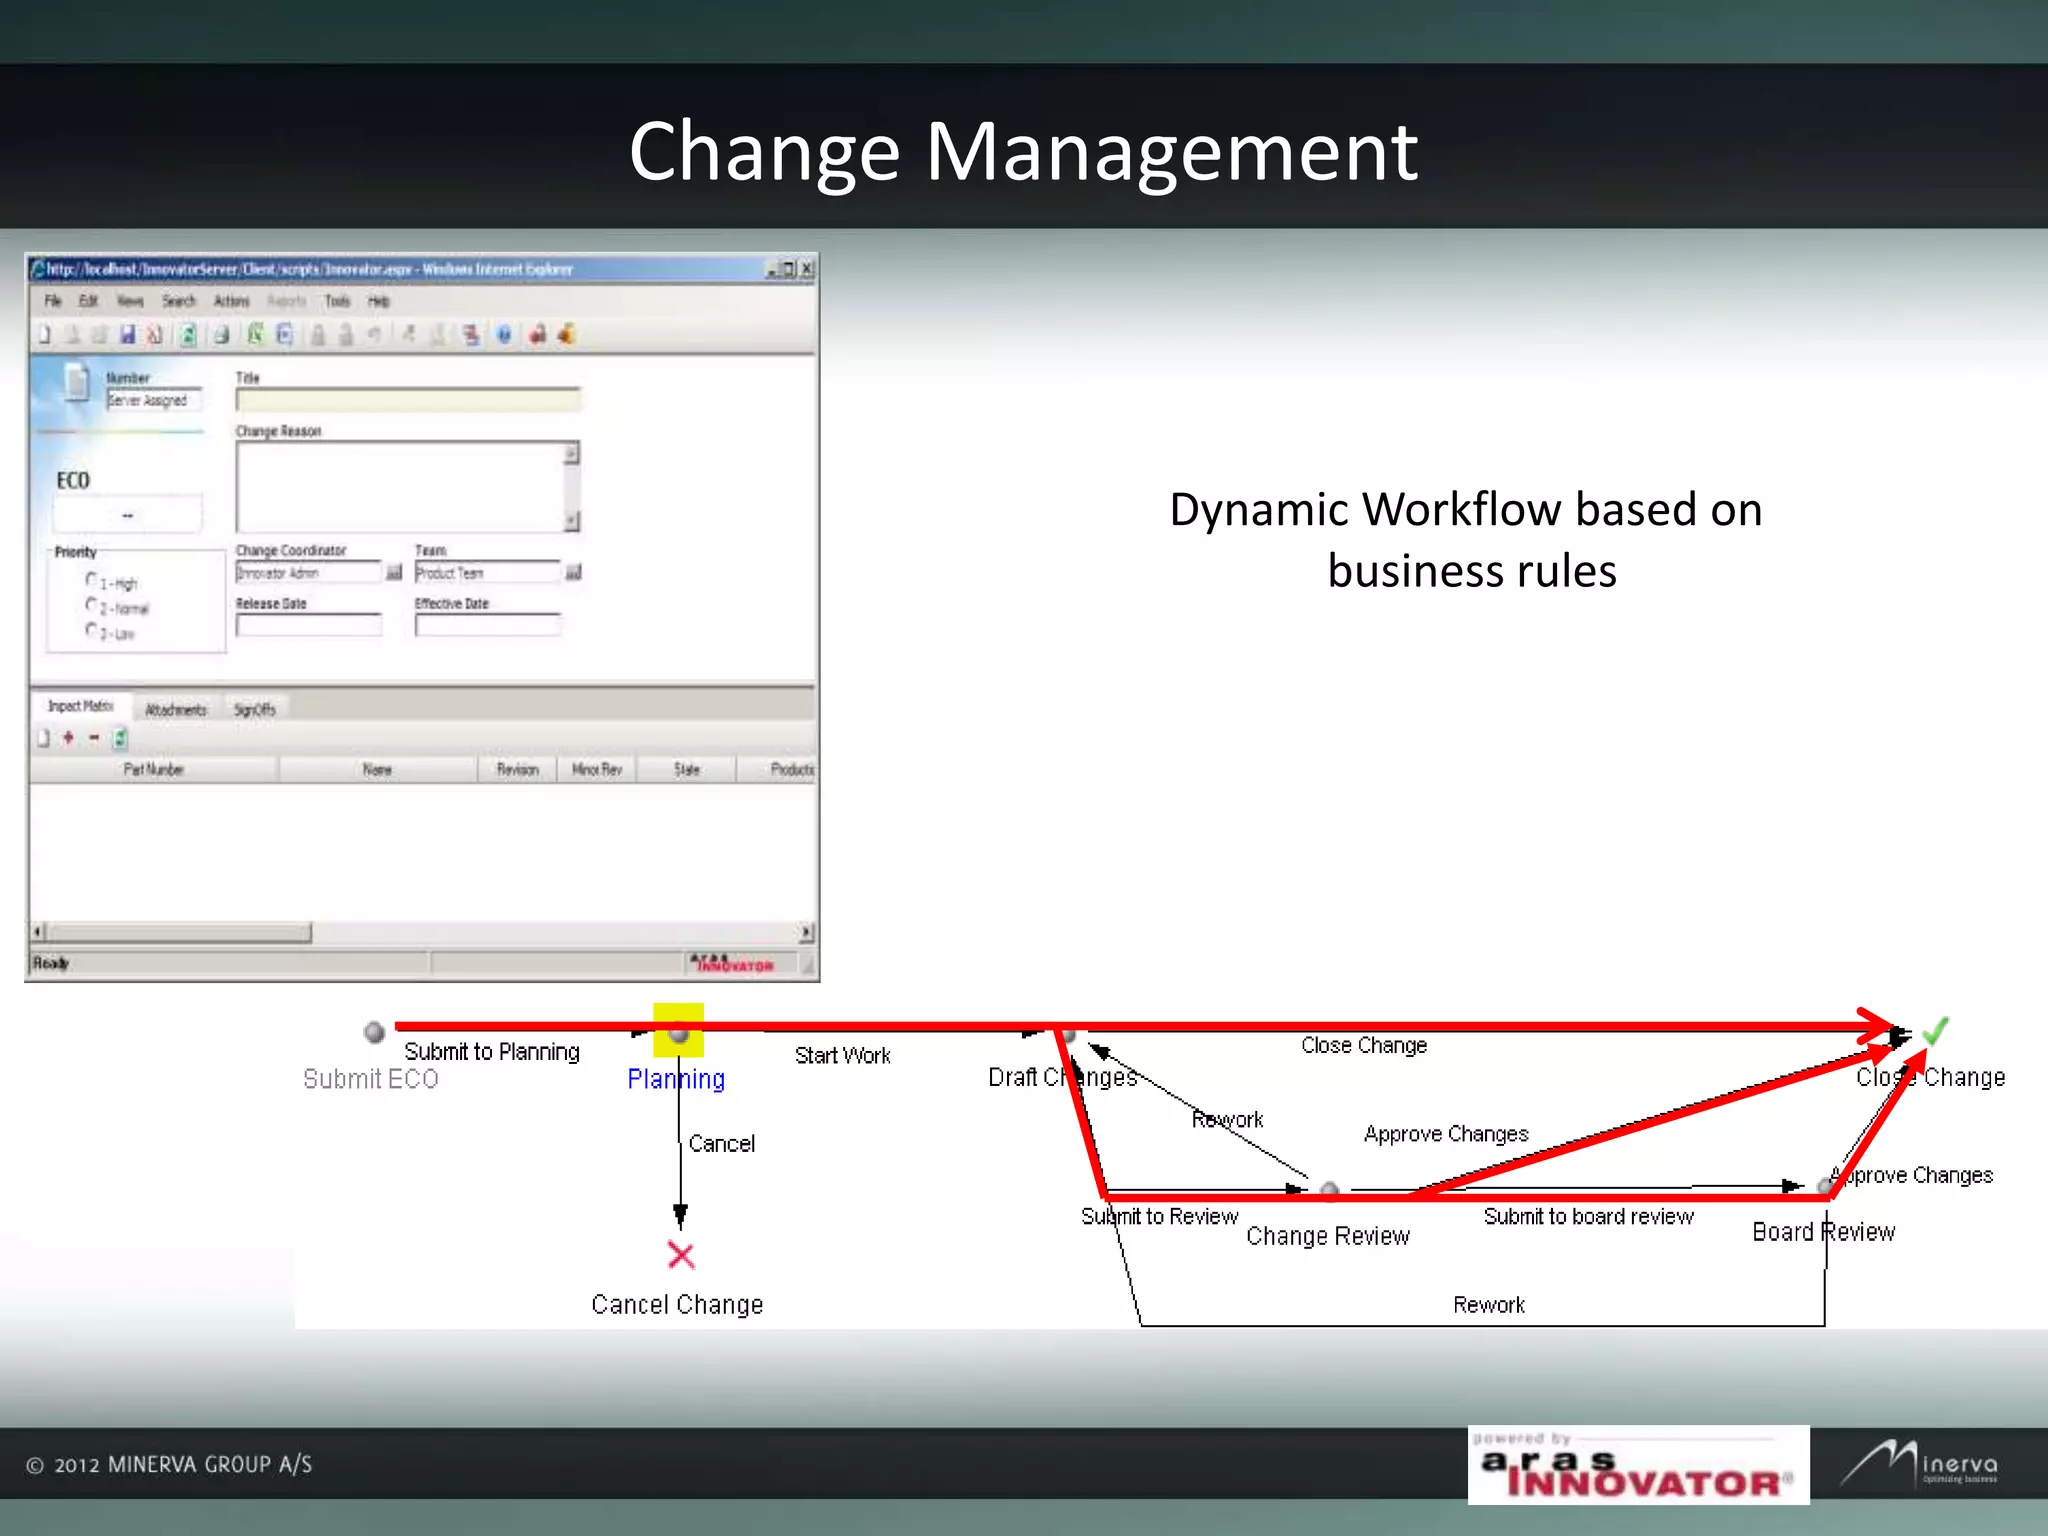2048x1536 pixels.
Task: Click the Minor Rev column header
Action: [x=597, y=769]
